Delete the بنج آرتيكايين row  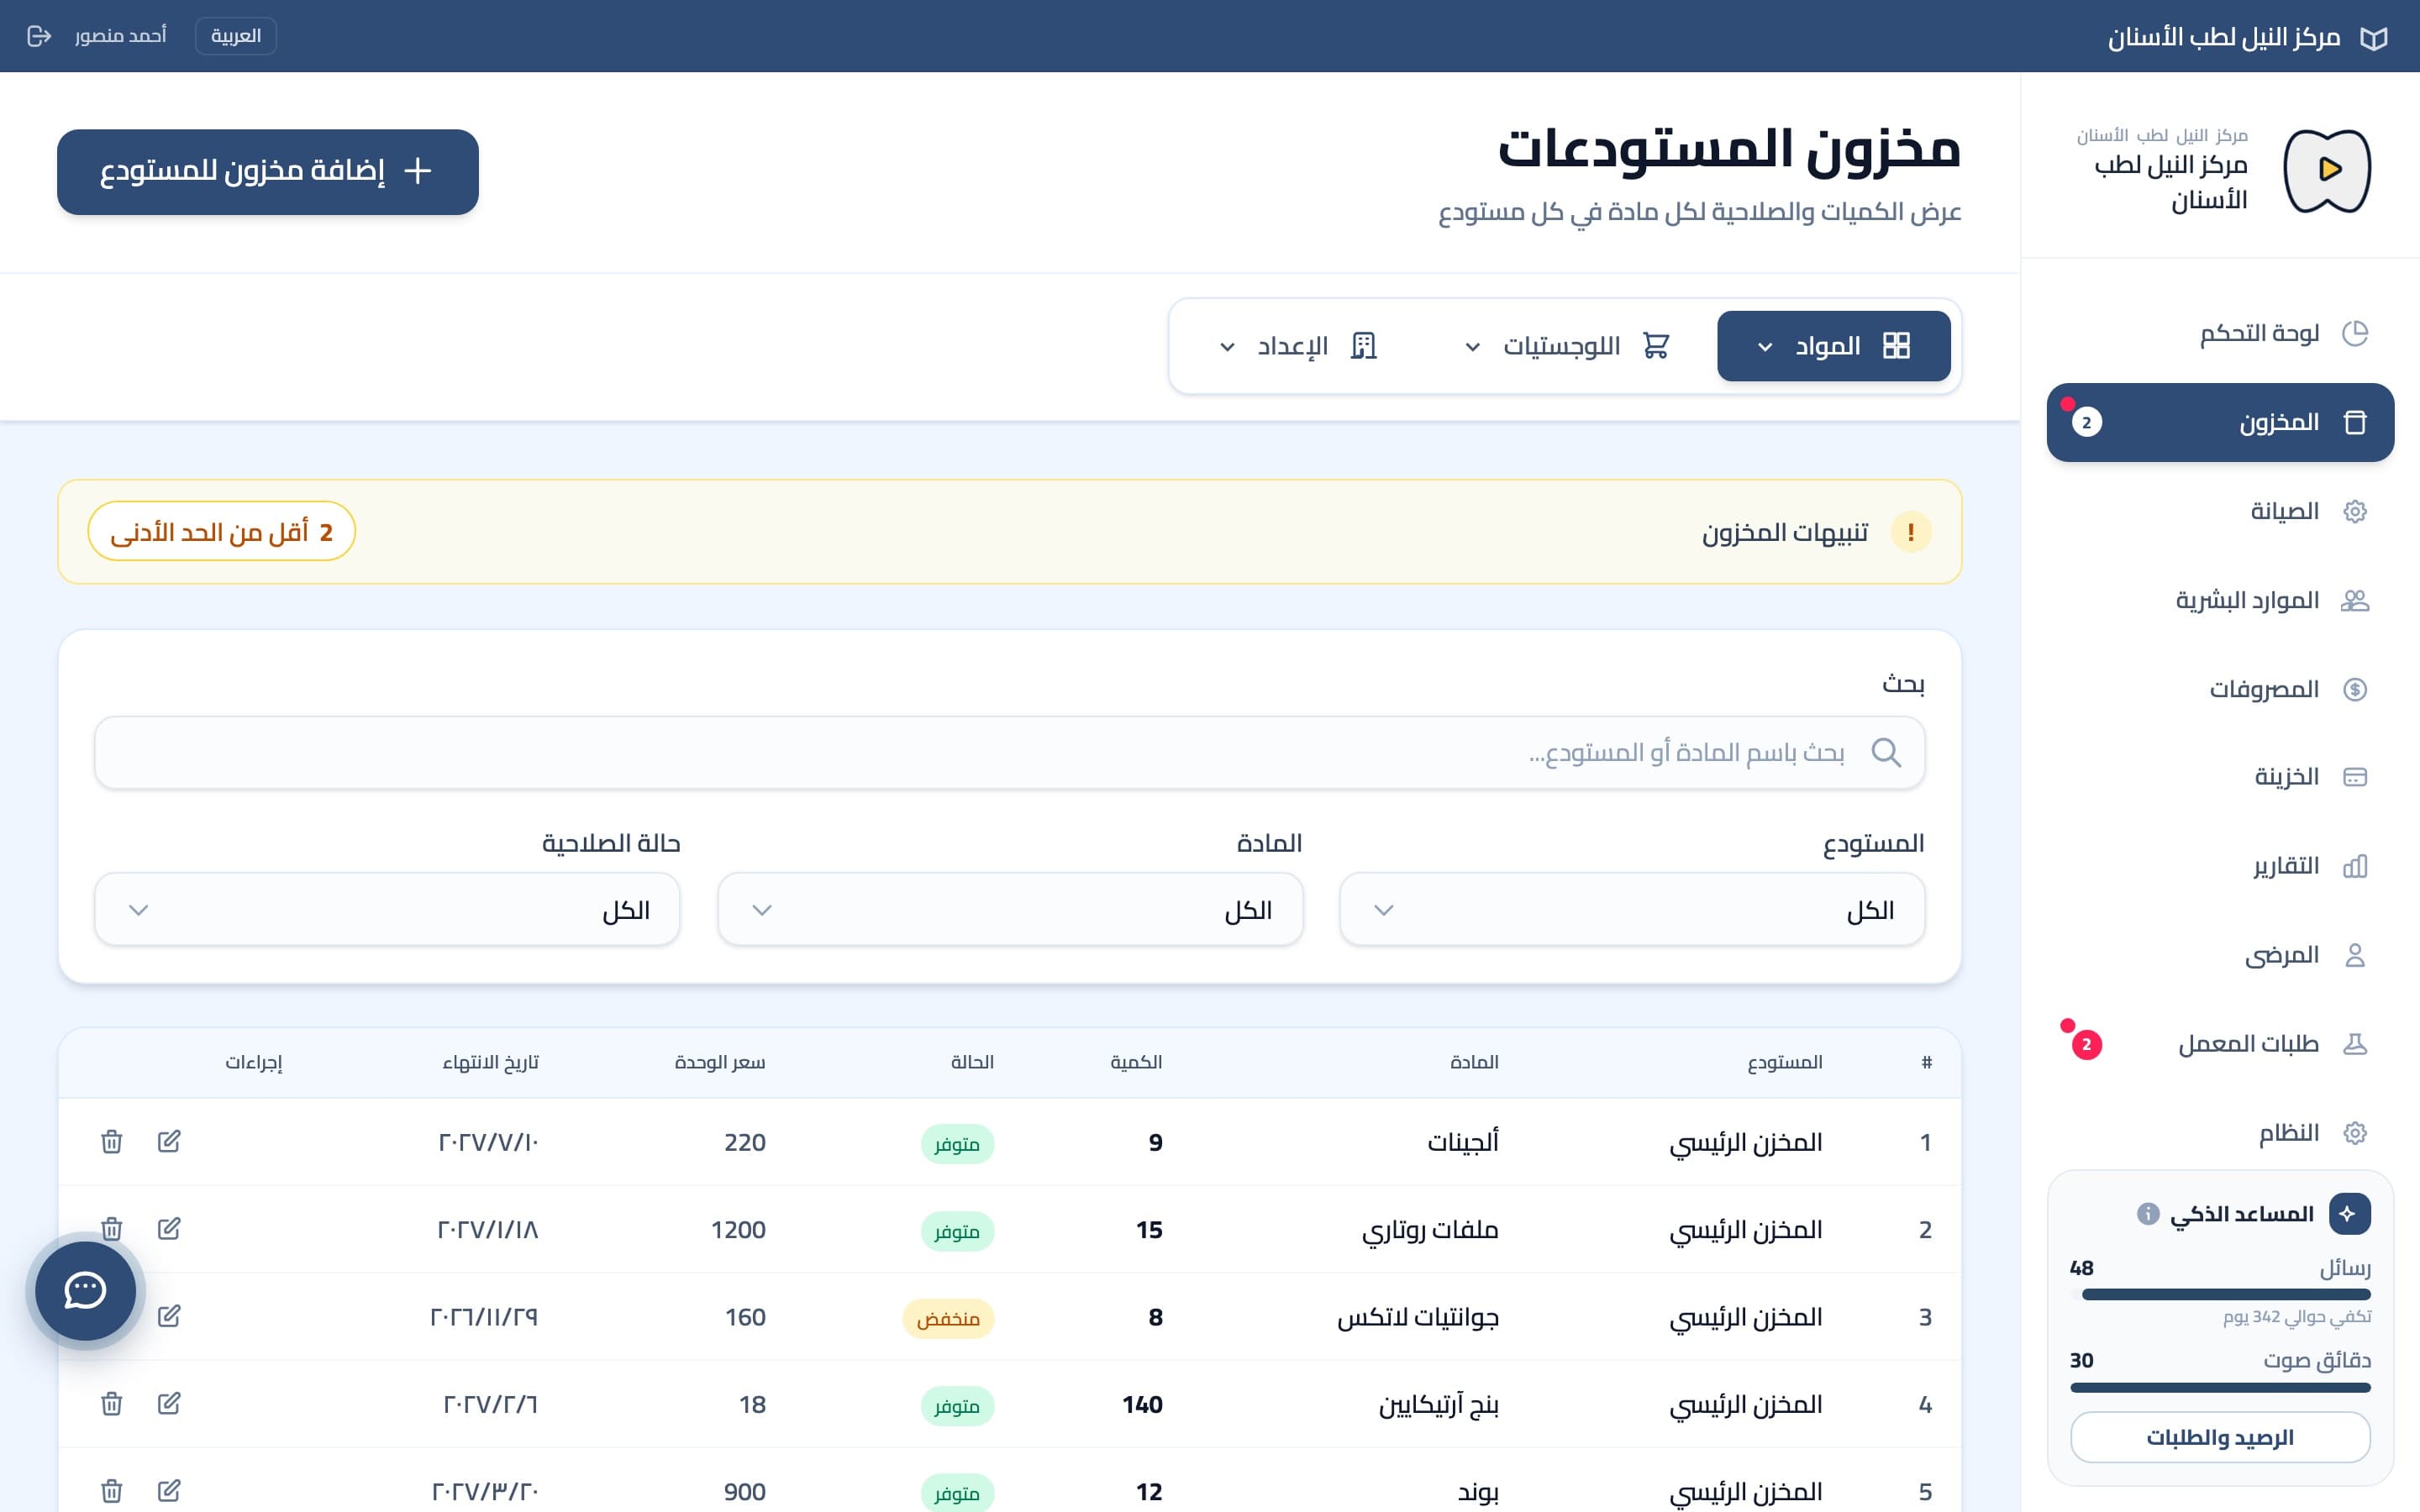pyautogui.click(x=112, y=1403)
